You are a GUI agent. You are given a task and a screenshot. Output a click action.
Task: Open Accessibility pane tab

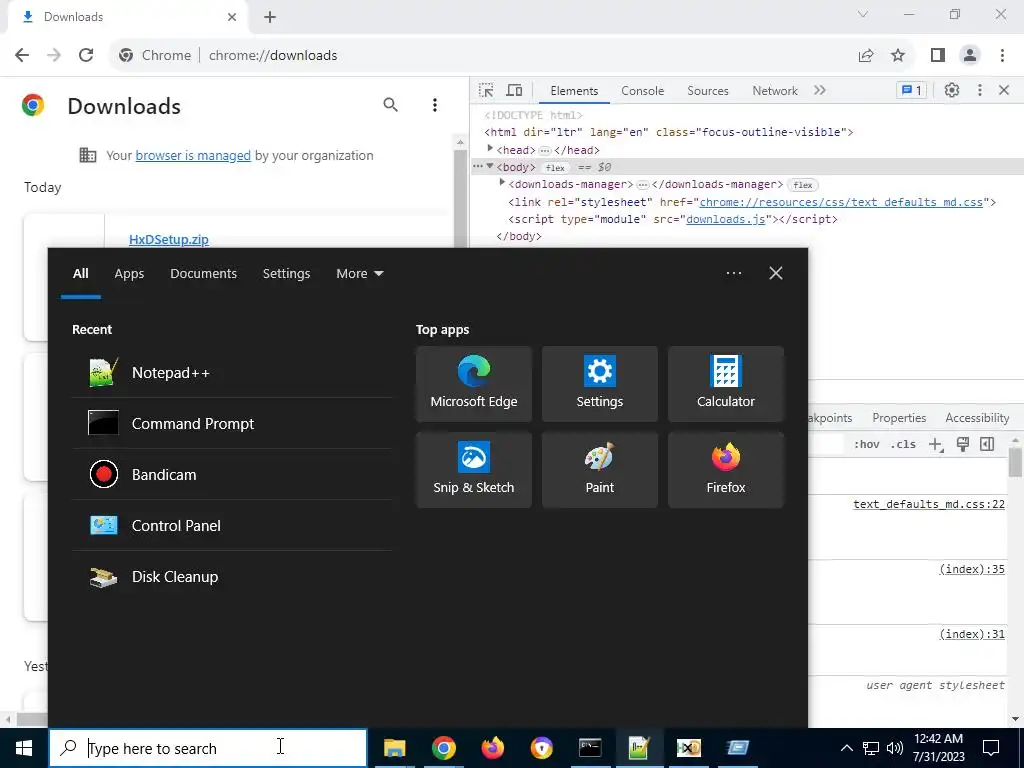(x=977, y=418)
